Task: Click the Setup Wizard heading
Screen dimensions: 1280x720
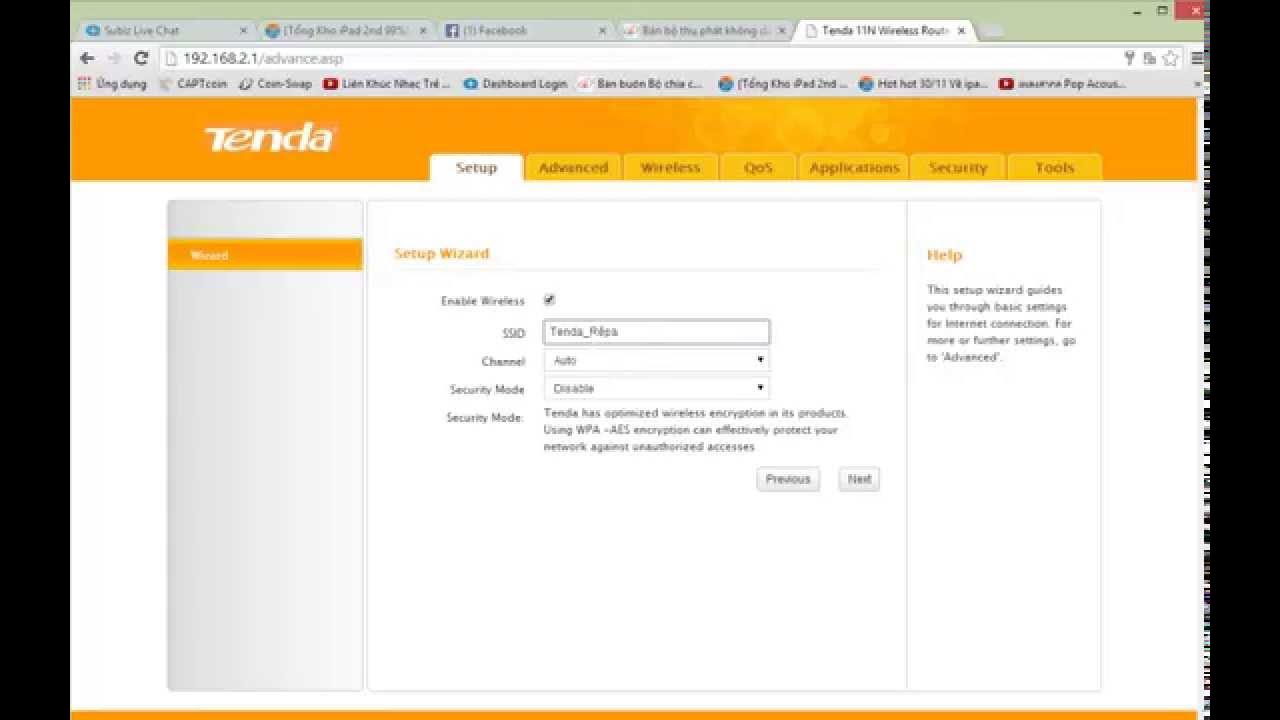Action: (x=442, y=254)
